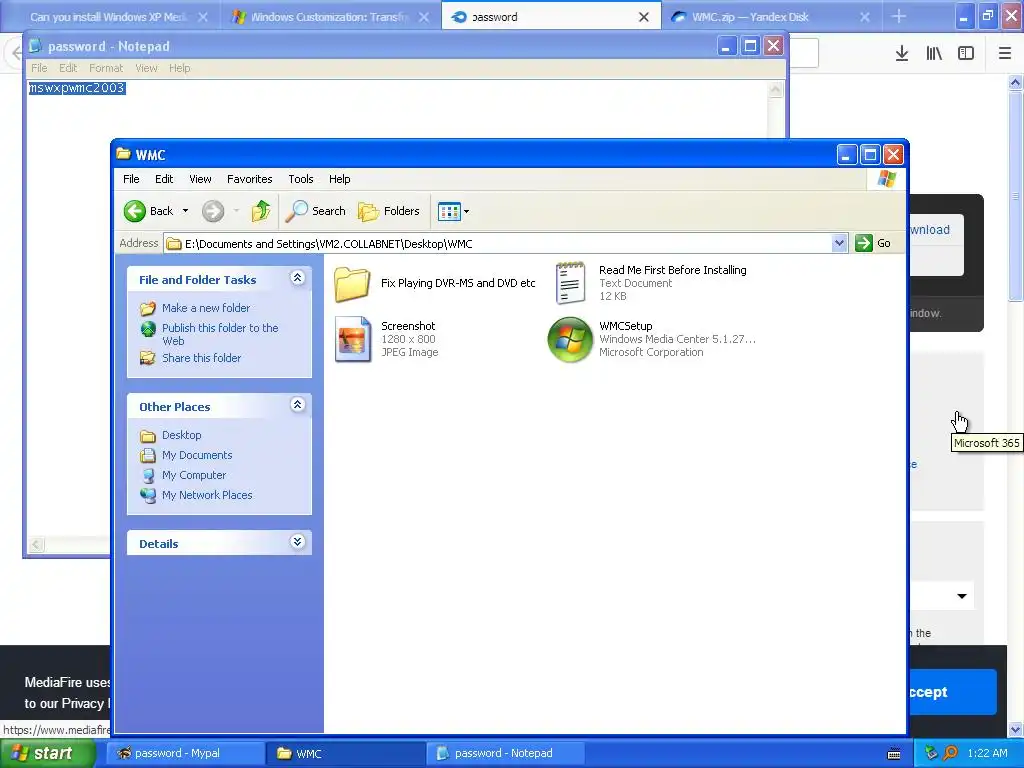Click the network tray icon

931,753
